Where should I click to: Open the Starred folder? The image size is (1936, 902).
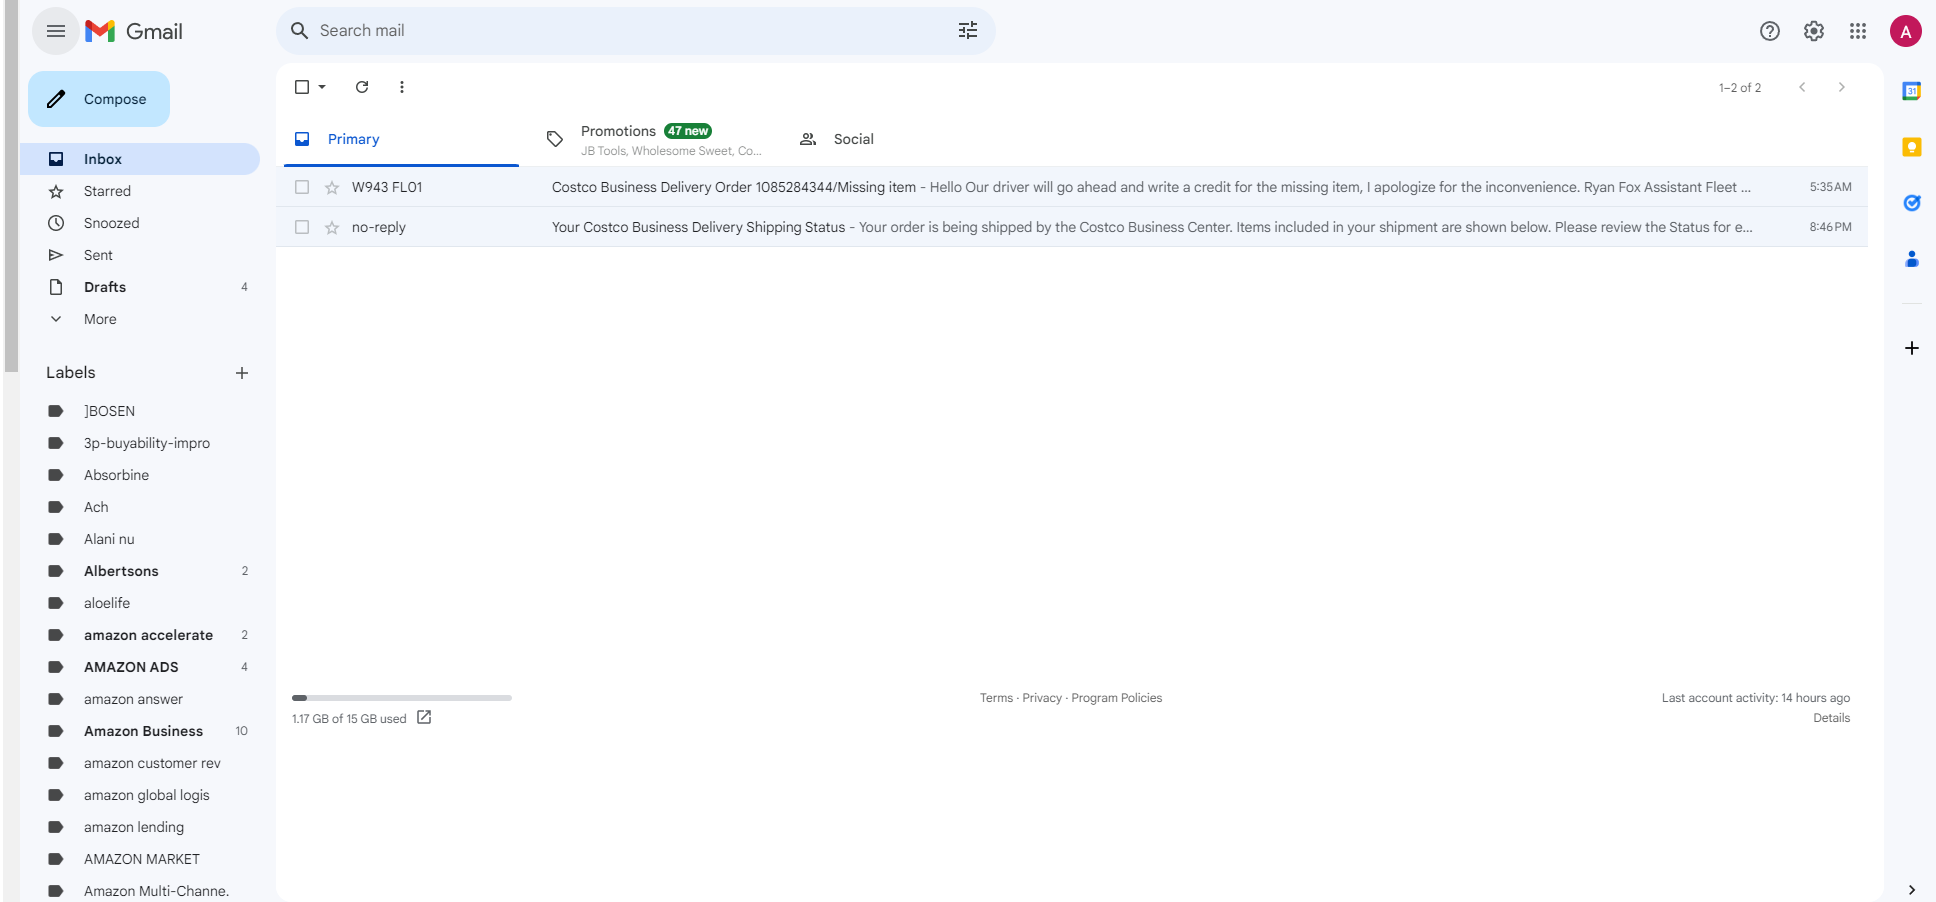[x=140, y=191]
